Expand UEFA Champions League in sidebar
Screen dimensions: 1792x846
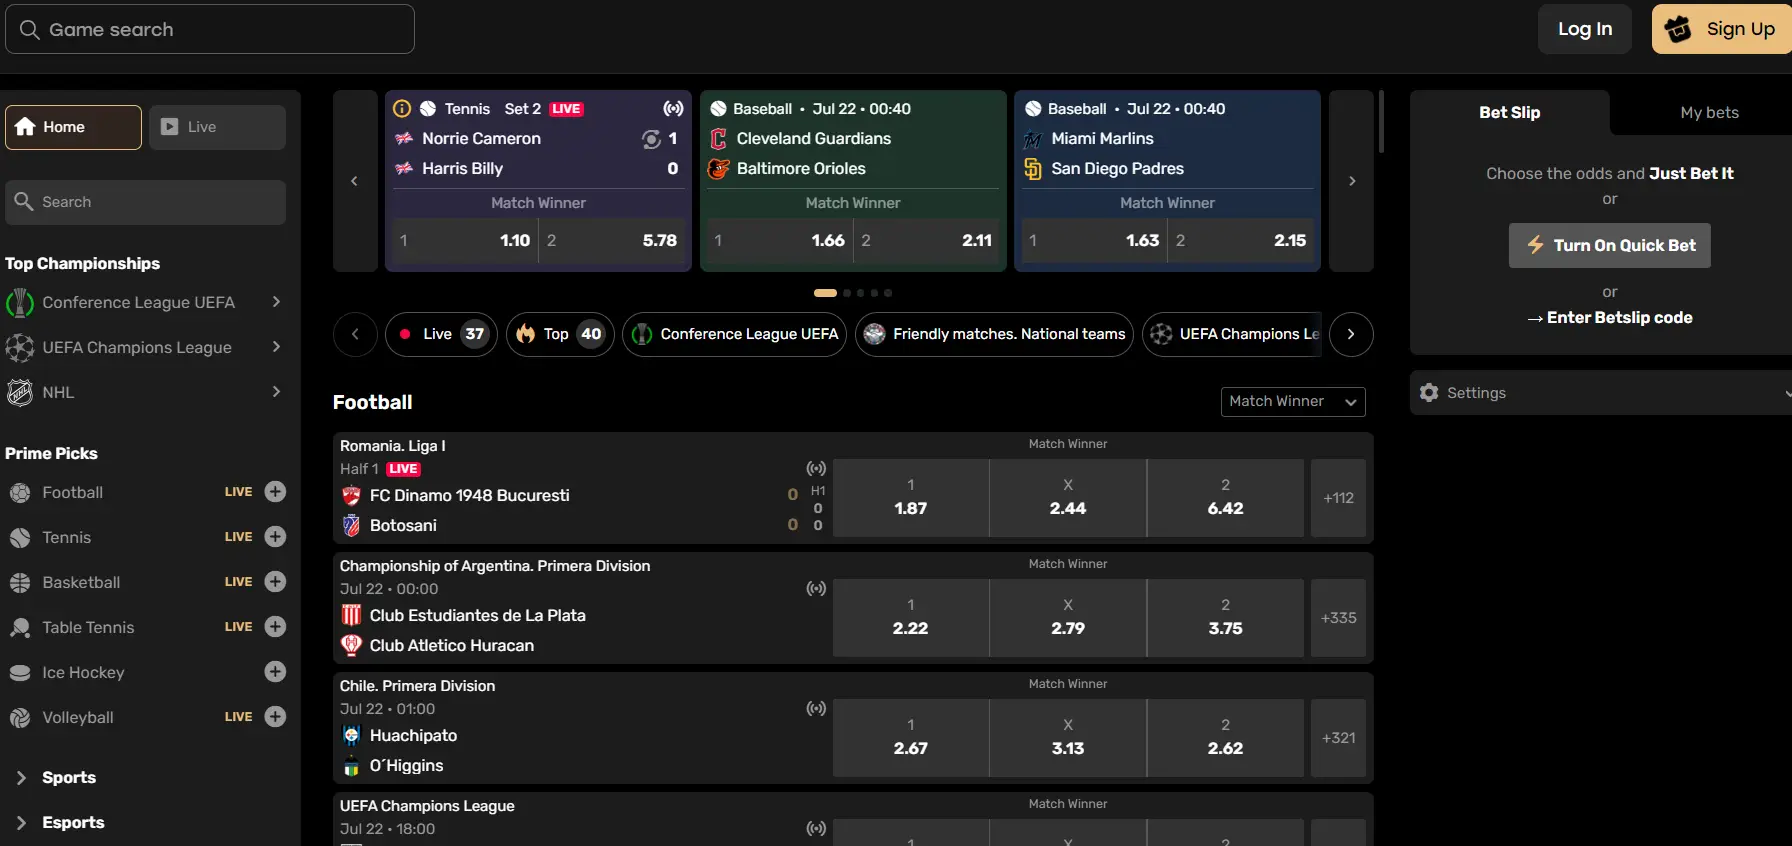coord(276,347)
